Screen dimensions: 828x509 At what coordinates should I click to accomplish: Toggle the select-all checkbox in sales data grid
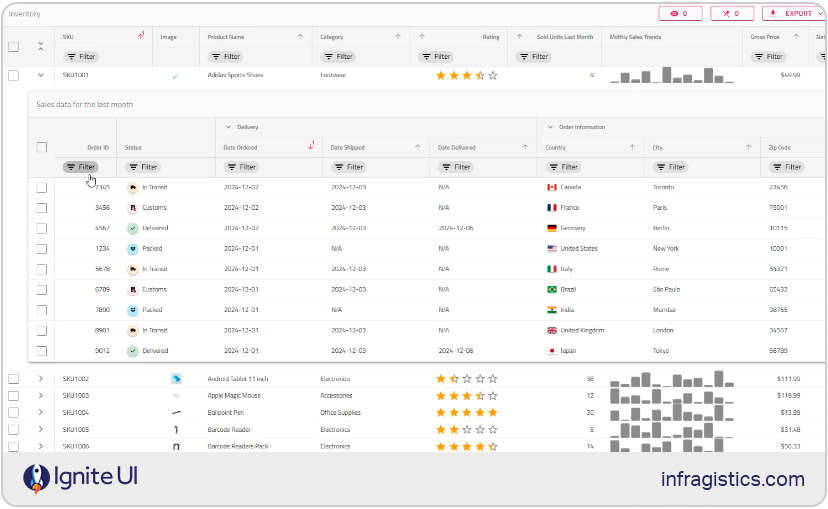(42, 147)
